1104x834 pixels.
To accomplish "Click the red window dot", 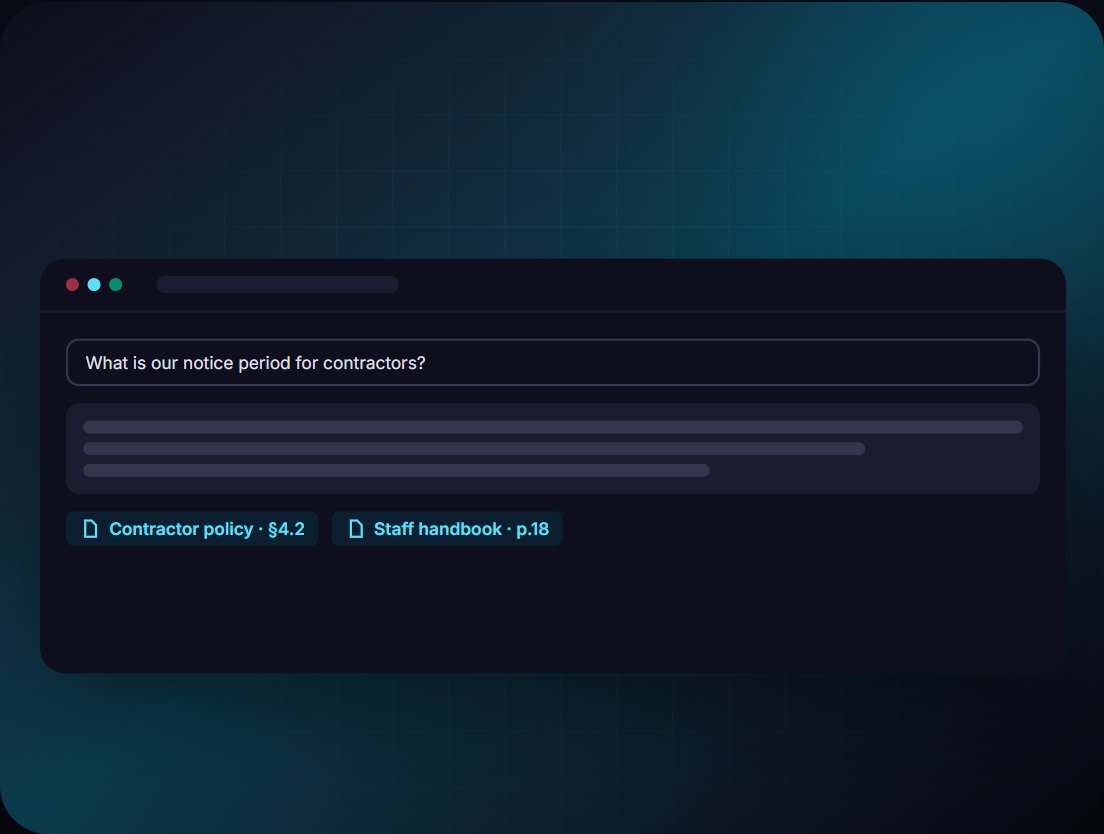I will [x=73, y=284].
